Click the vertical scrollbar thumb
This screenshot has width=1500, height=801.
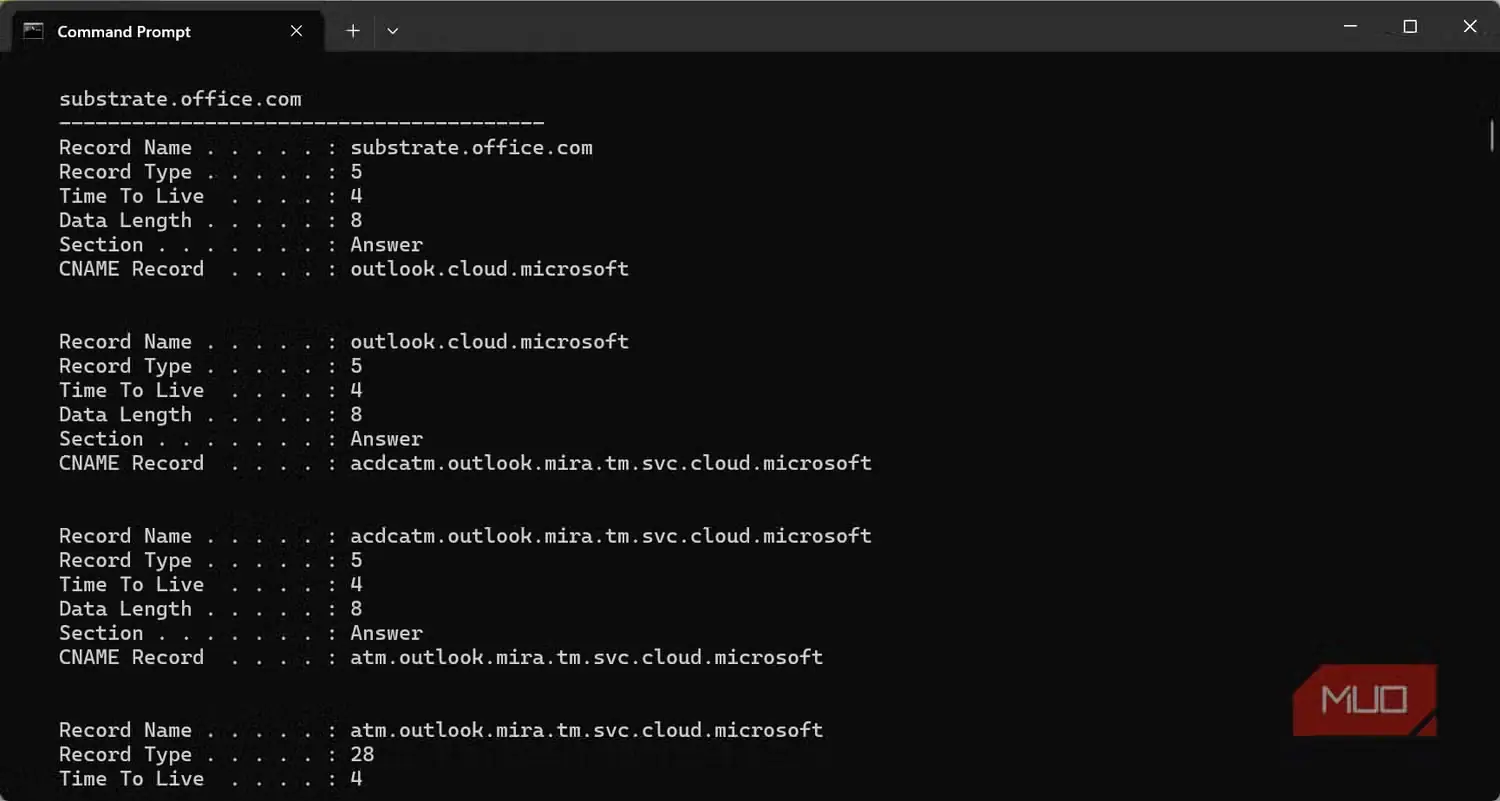[1492, 135]
